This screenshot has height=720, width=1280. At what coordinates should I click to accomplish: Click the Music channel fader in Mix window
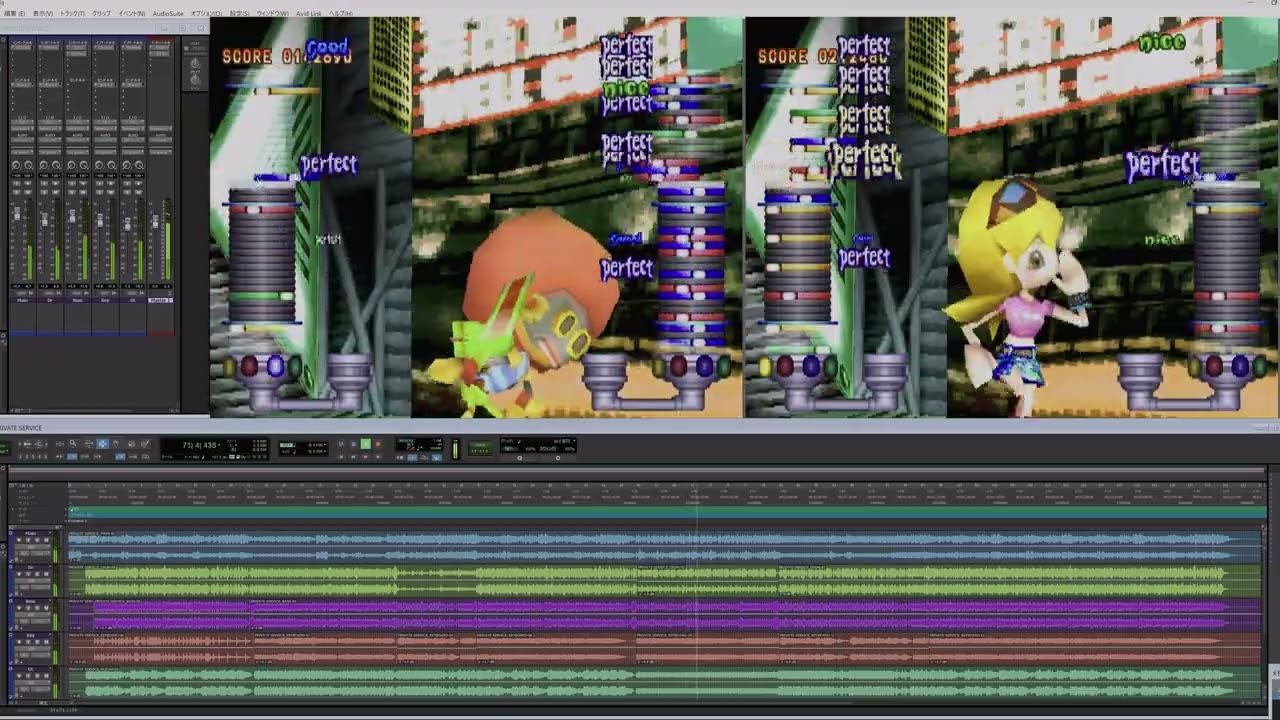click(x=17, y=215)
